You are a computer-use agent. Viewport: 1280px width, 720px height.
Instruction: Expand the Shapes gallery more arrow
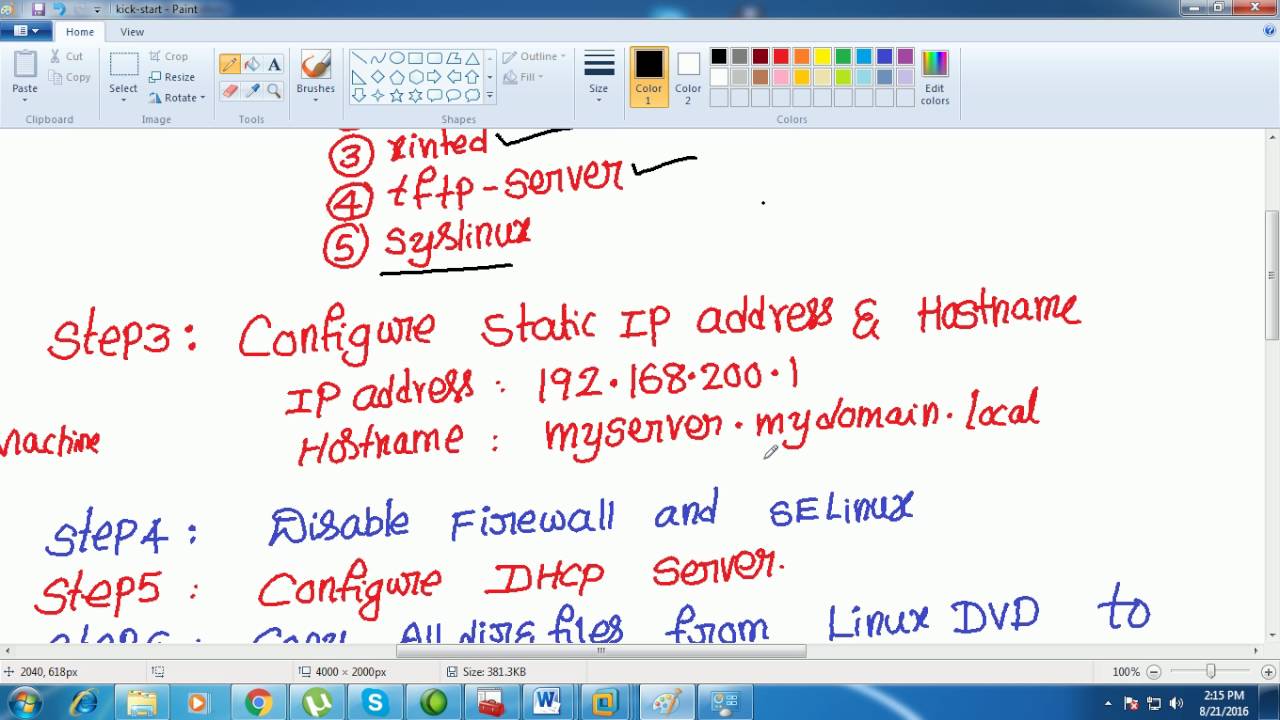coord(489,96)
